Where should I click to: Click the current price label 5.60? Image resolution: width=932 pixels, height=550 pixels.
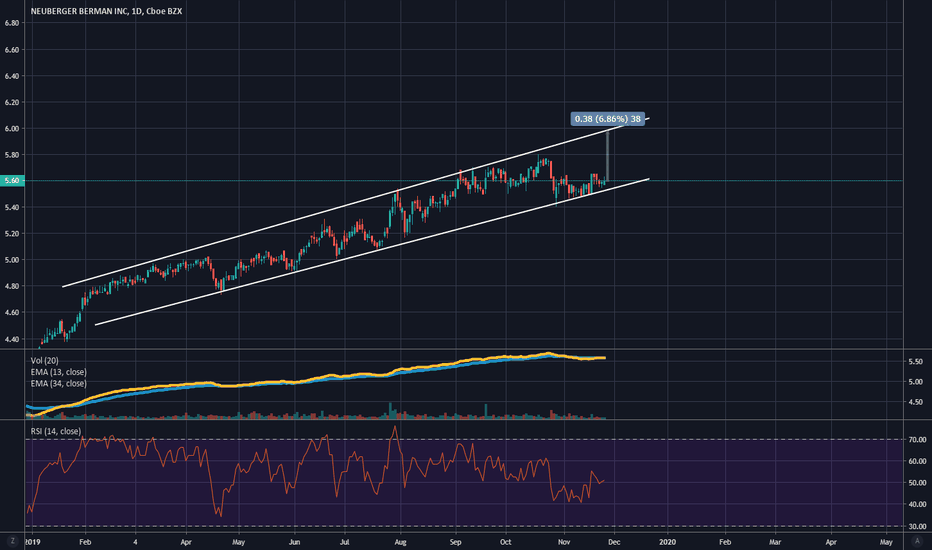(x=12, y=180)
